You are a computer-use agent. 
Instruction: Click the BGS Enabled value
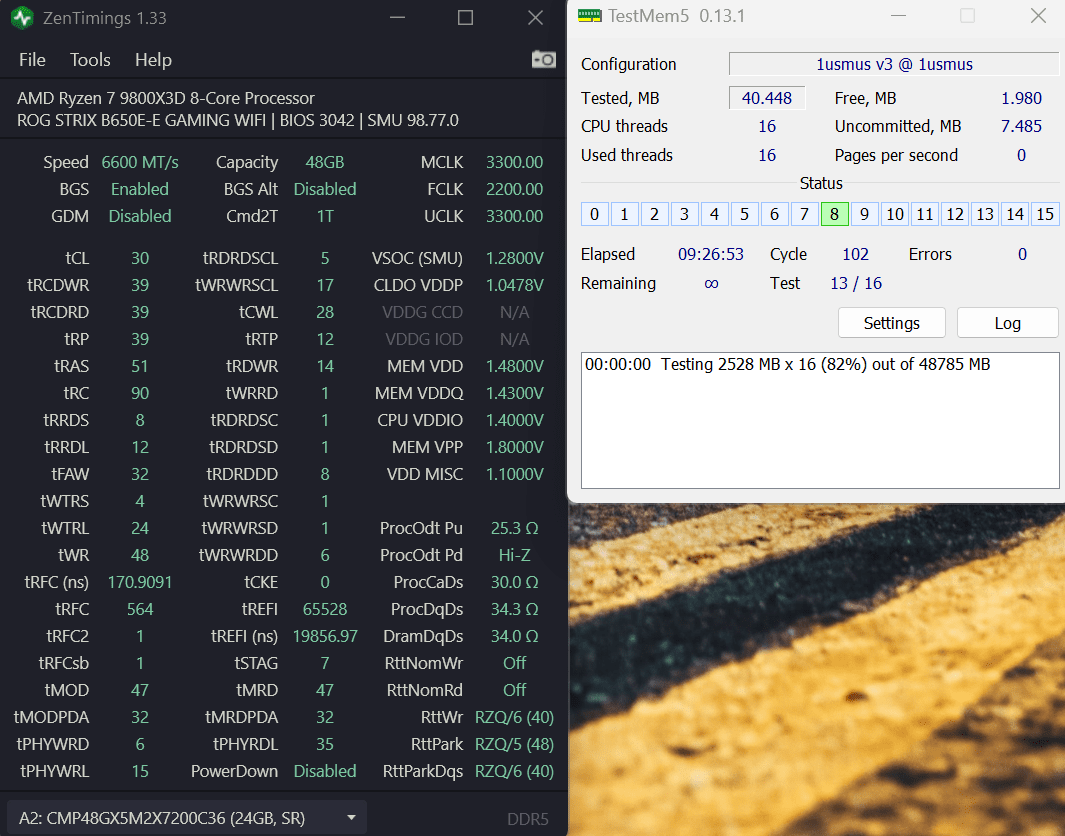point(140,189)
